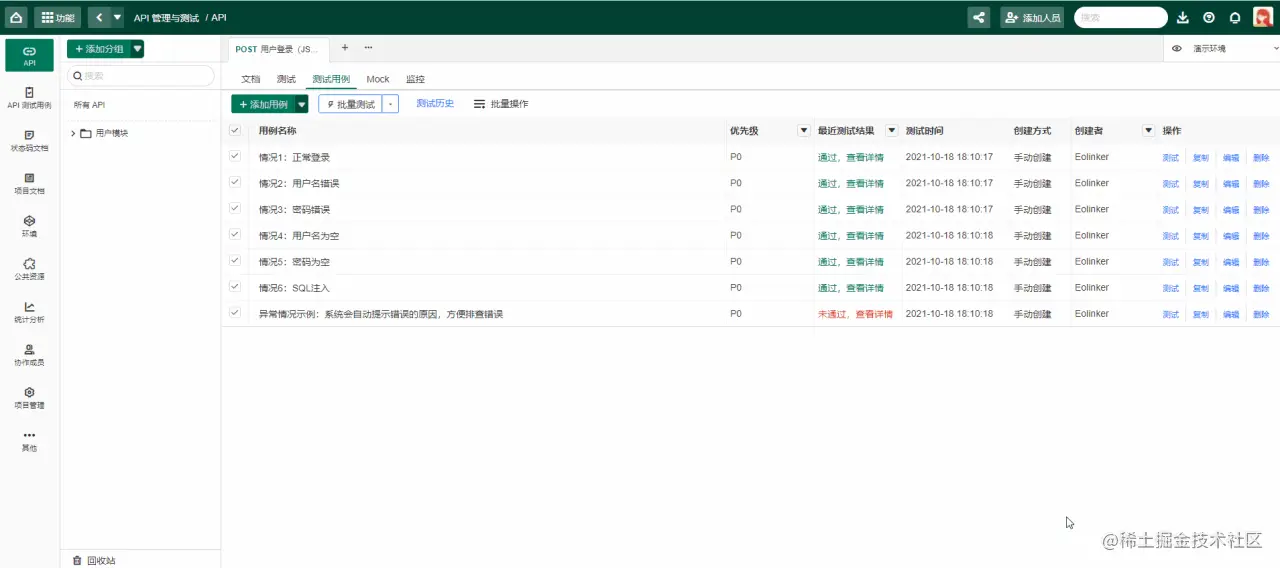1280x568 pixels.
Task: Click 删除 for 情况6：SQL注入
Action: tap(1261, 288)
